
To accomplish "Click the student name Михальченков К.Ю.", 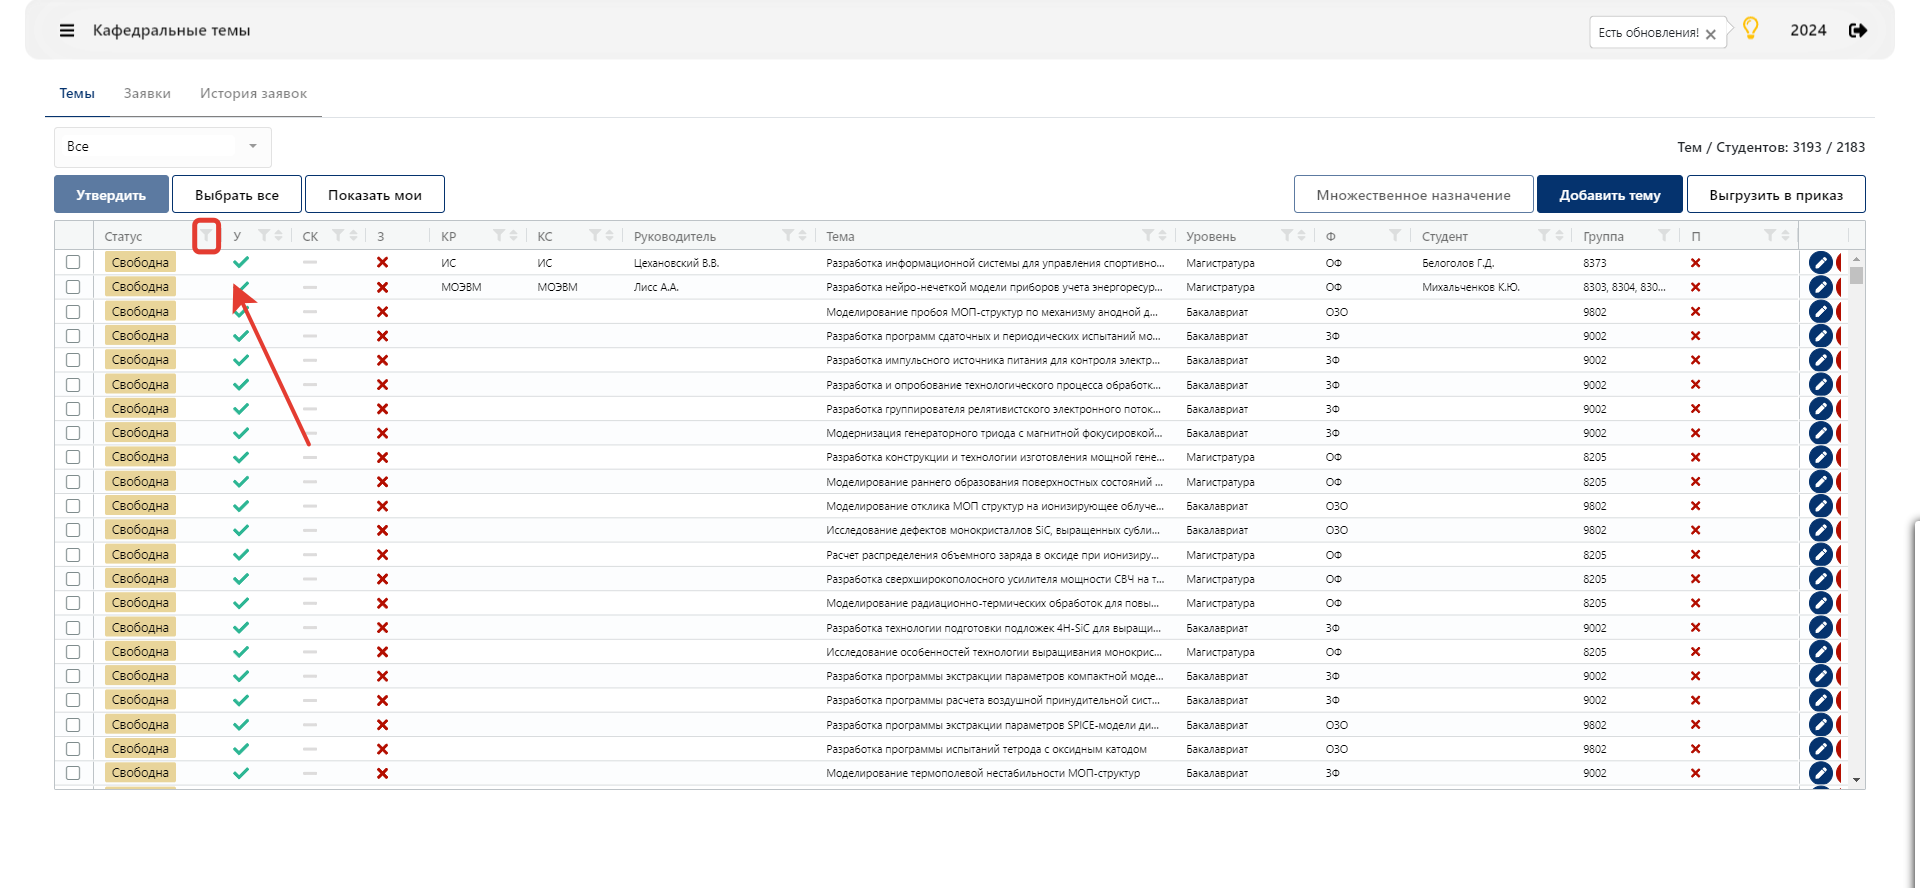I will click(x=1471, y=287).
